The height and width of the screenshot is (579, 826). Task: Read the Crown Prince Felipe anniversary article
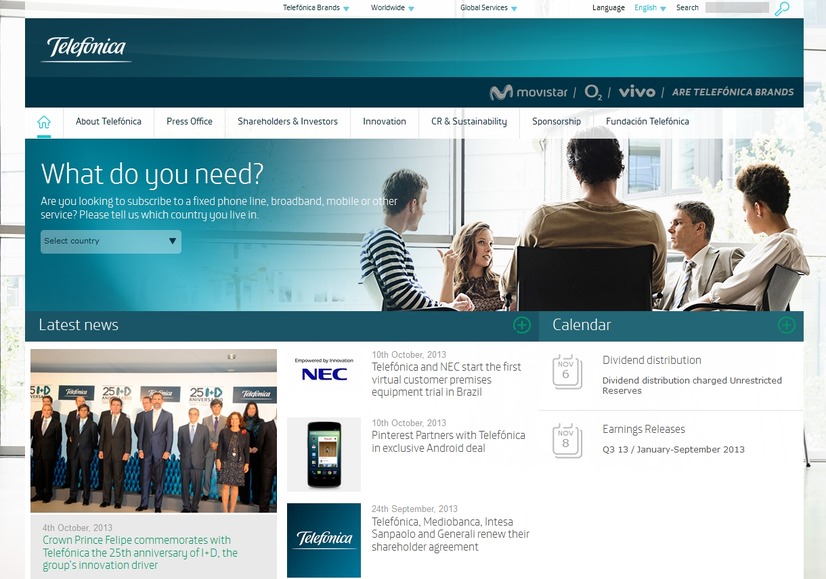pos(140,553)
